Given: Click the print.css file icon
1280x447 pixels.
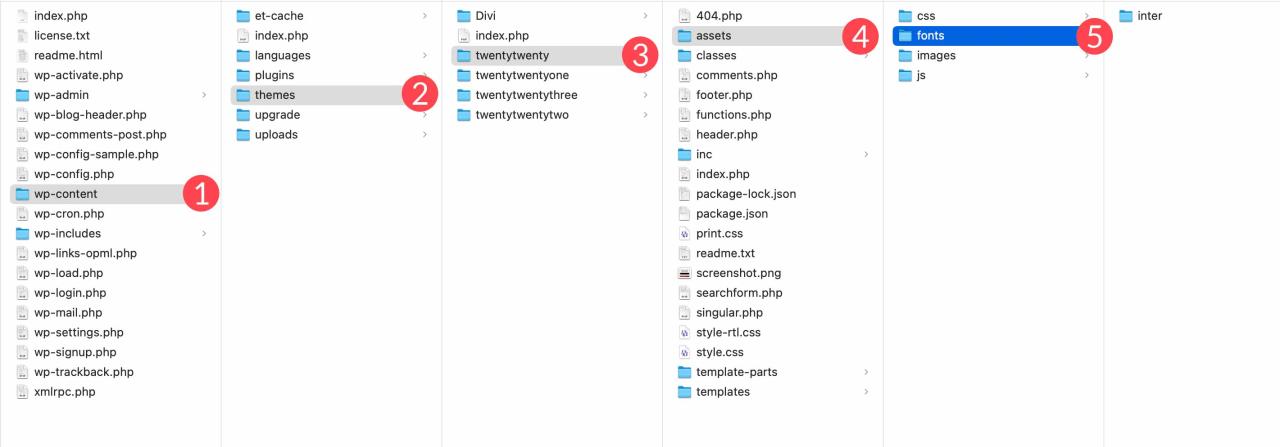Looking at the screenshot, I should coord(685,233).
